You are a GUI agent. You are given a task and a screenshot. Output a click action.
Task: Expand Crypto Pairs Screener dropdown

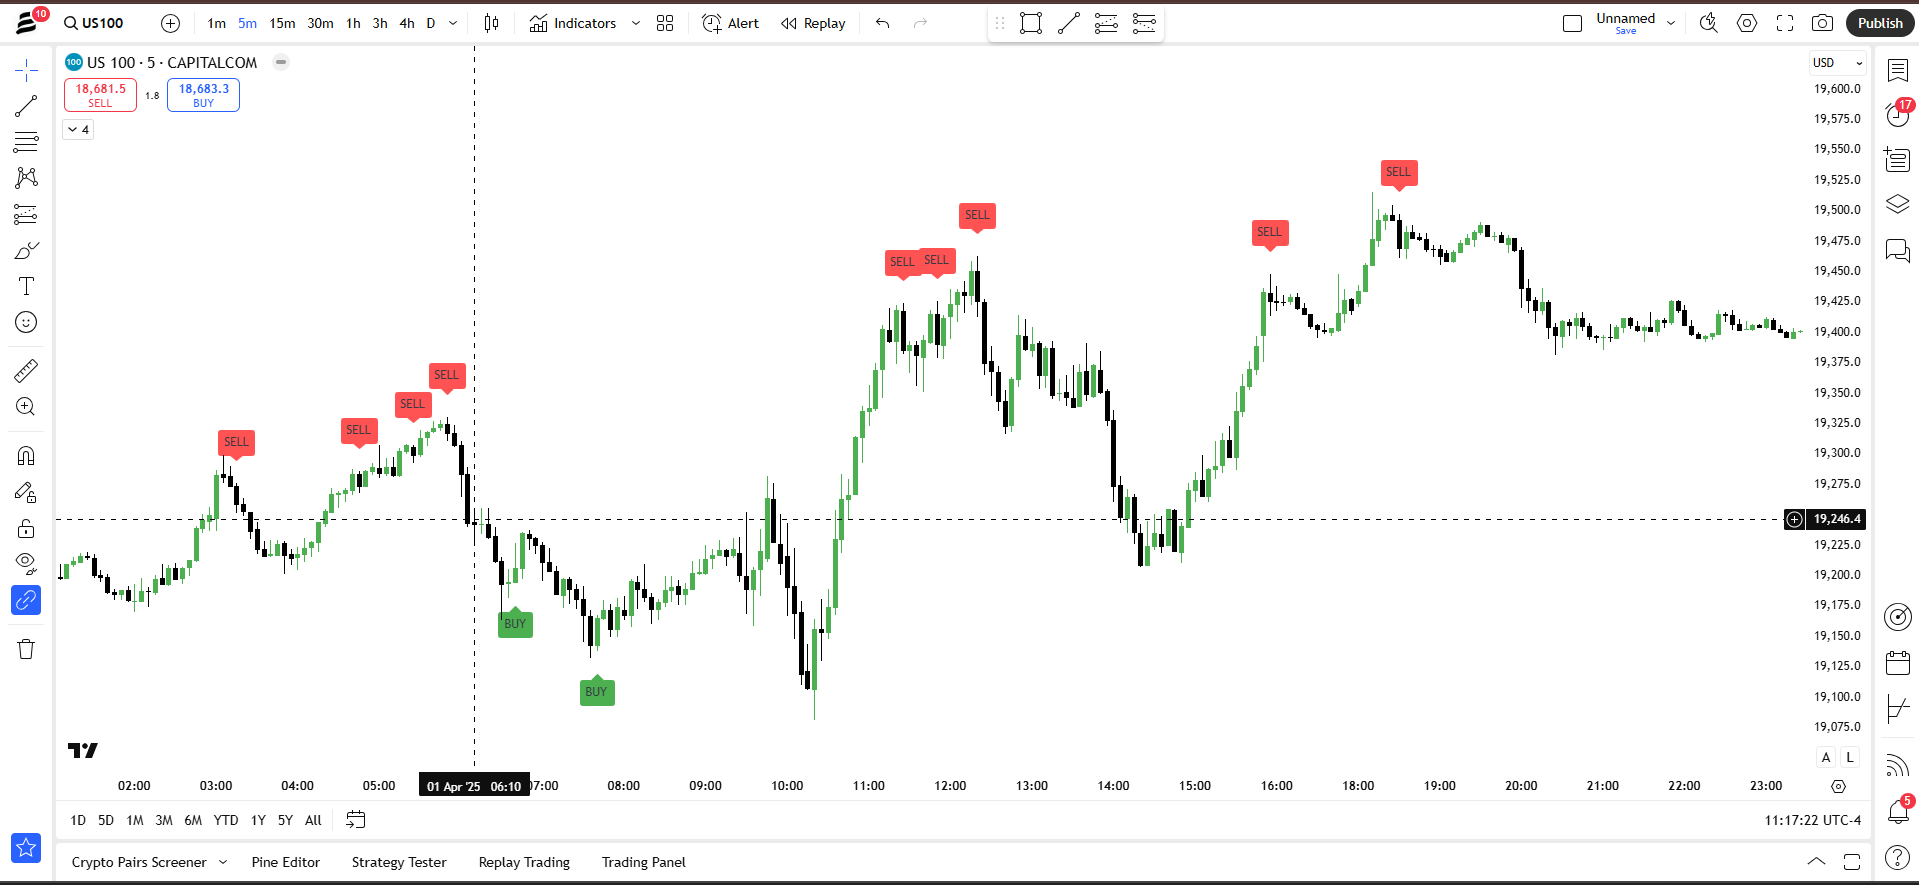223,862
